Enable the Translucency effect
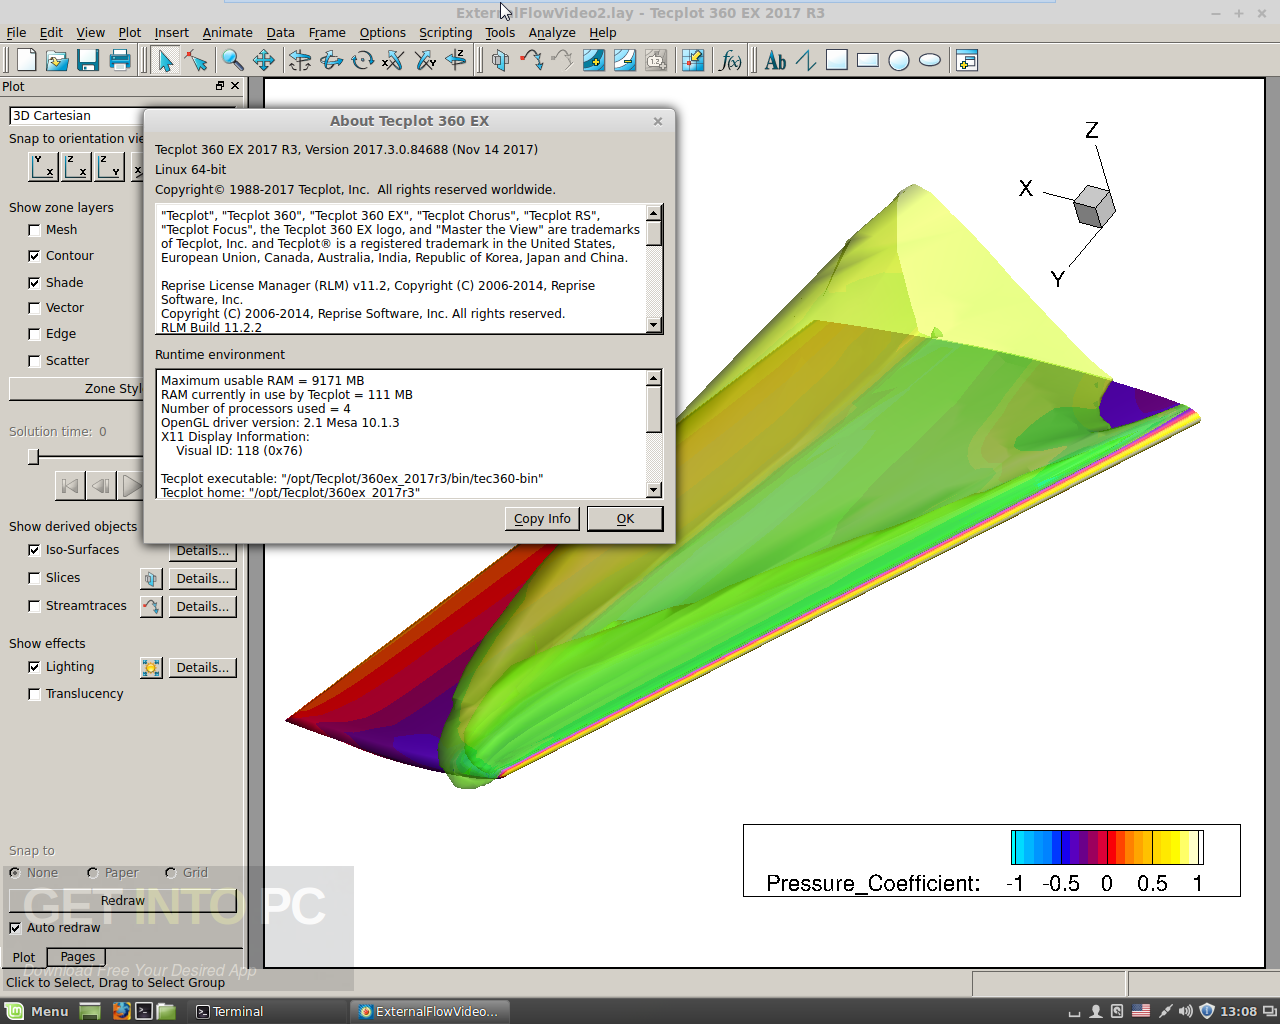The width and height of the screenshot is (1280, 1024). [x=34, y=694]
